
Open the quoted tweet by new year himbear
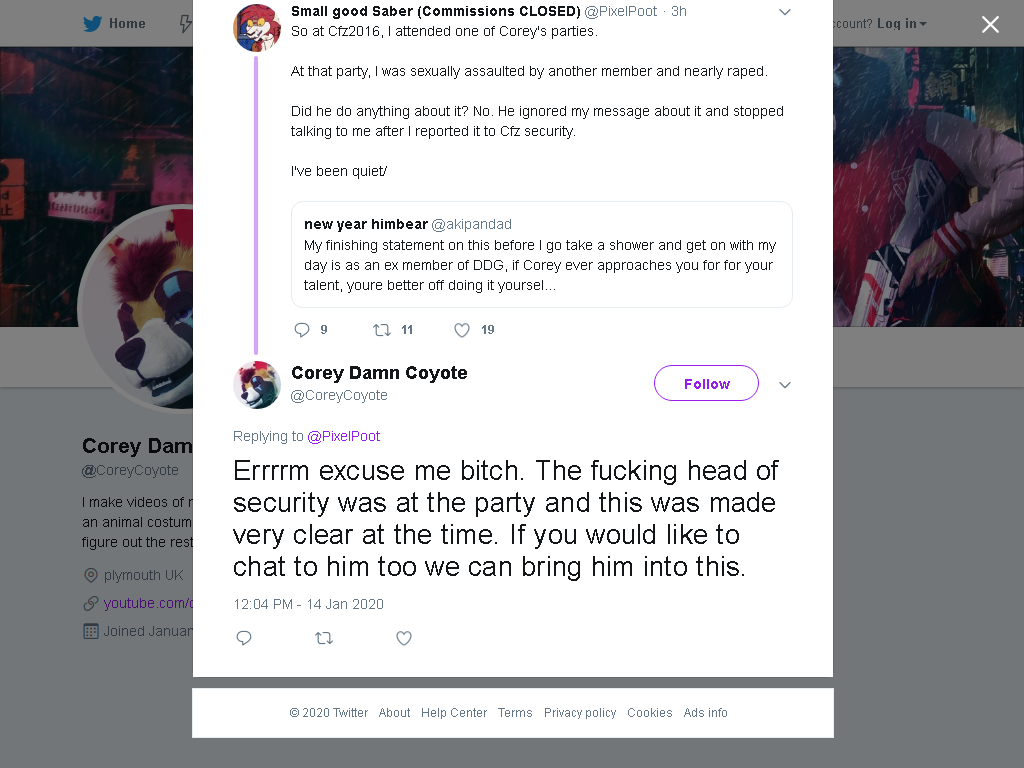(541, 255)
